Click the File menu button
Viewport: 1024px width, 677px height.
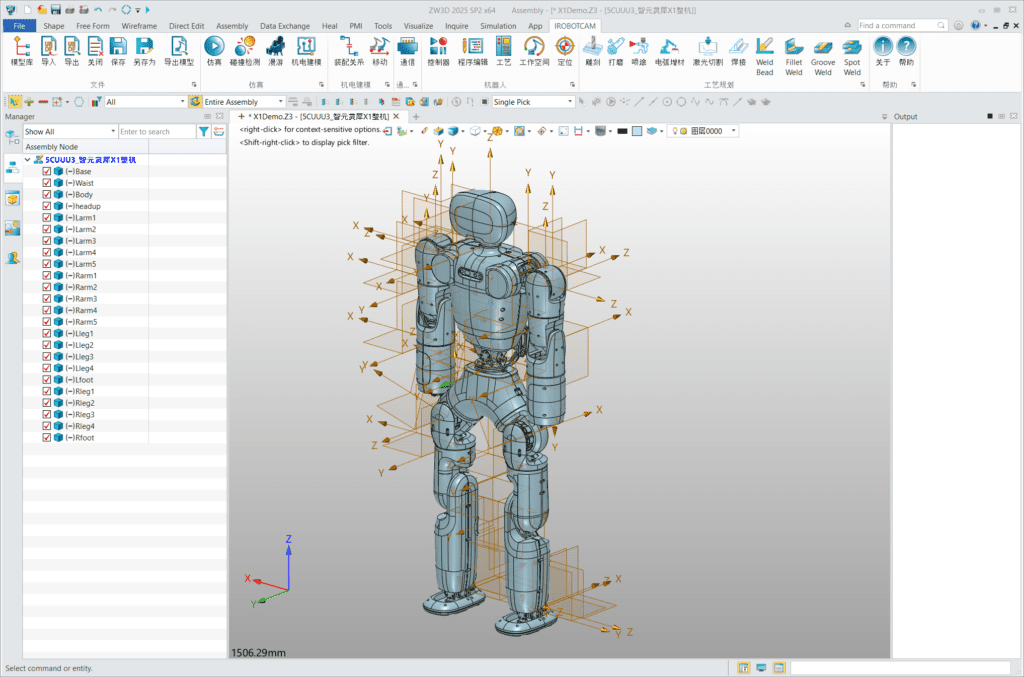(20, 26)
